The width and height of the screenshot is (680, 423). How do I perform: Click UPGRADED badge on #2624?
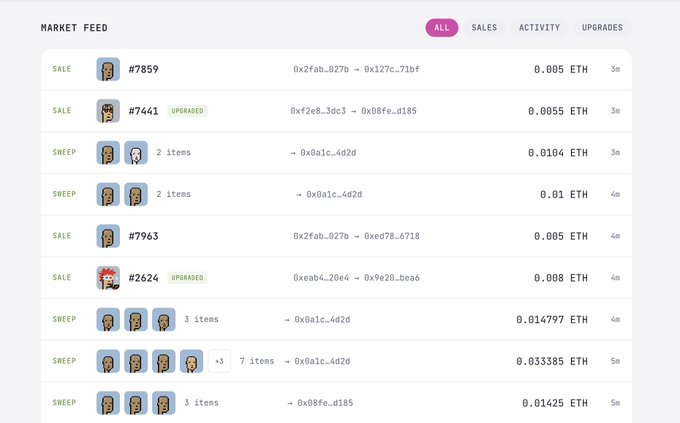tap(187, 278)
